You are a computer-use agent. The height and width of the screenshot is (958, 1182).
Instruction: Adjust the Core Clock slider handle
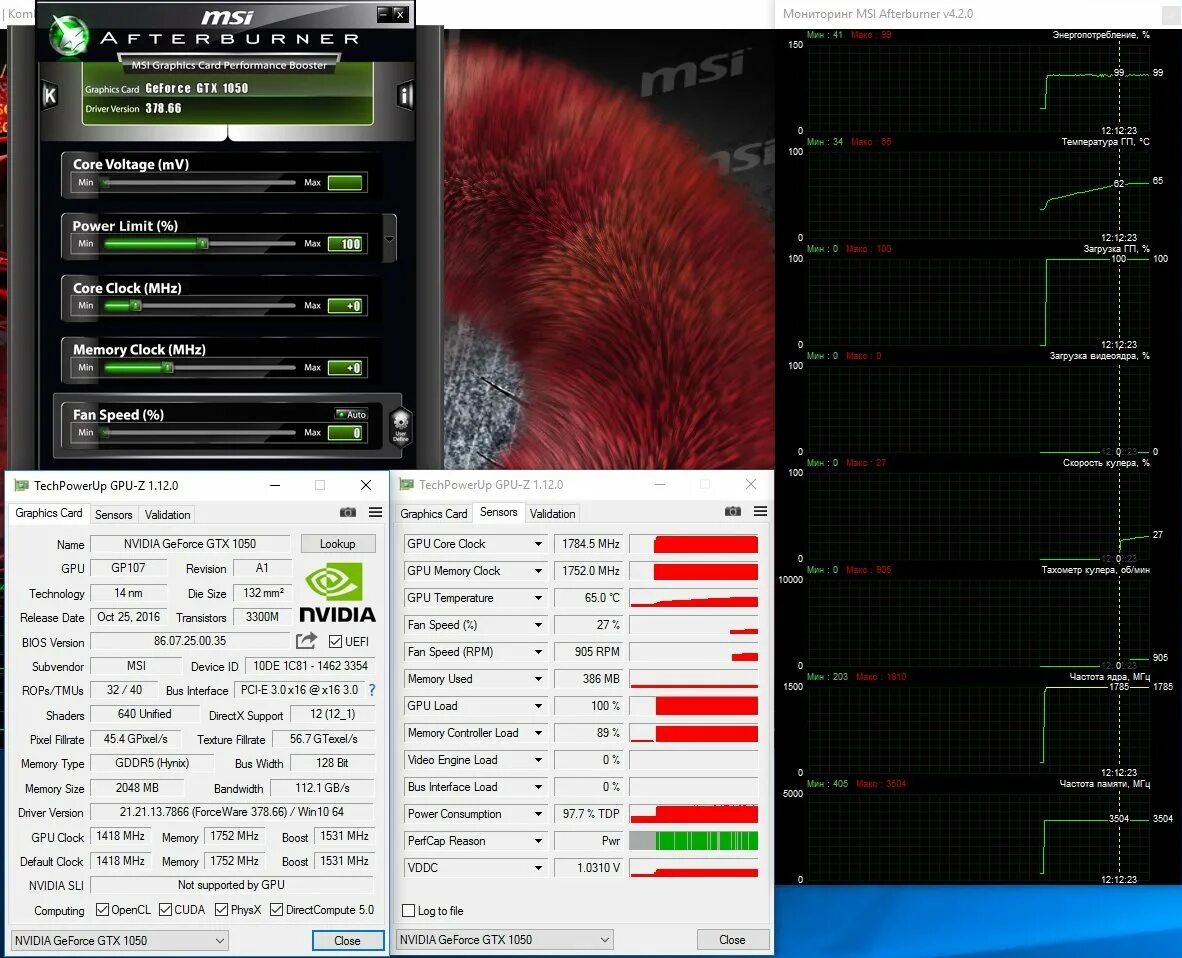136,305
